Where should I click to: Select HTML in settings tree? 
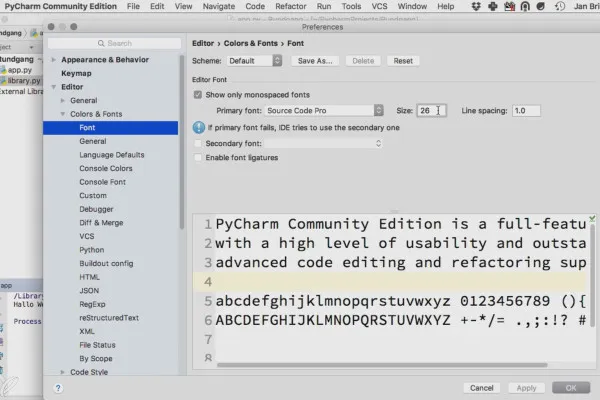click(89, 277)
